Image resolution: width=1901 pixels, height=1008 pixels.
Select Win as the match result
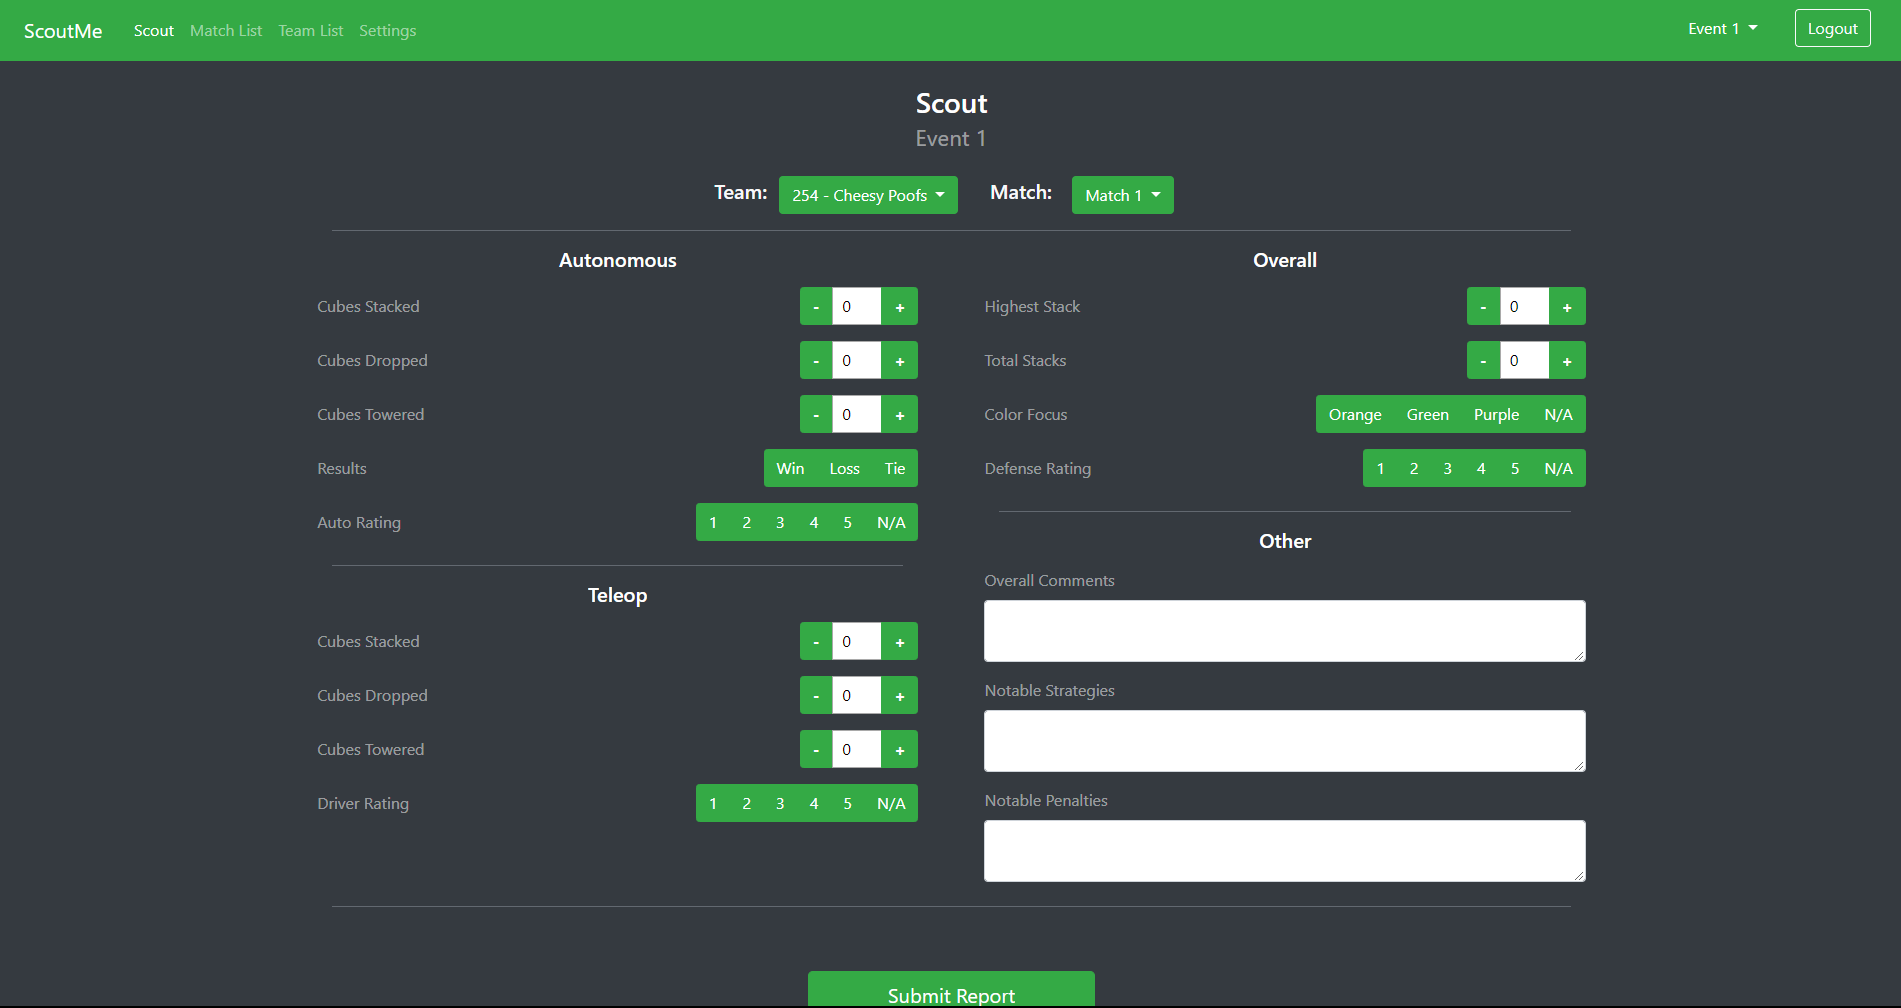pos(790,468)
